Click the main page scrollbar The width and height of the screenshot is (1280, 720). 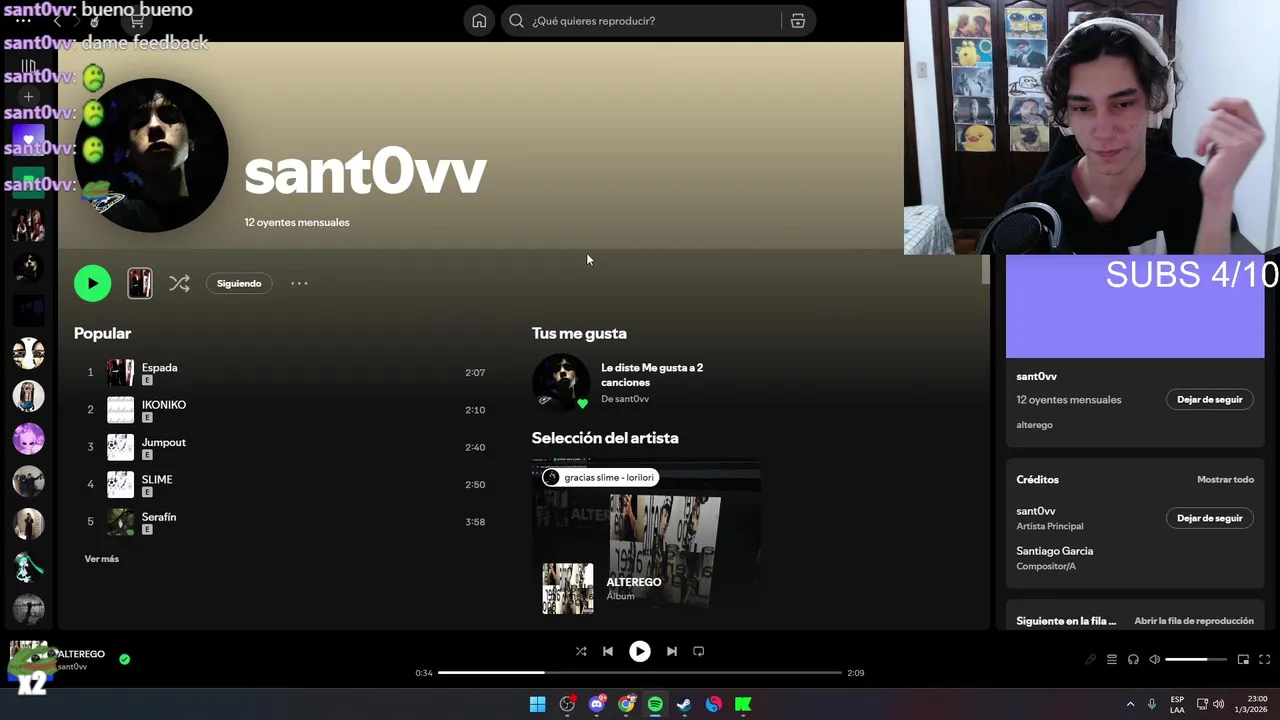[x=985, y=270]
